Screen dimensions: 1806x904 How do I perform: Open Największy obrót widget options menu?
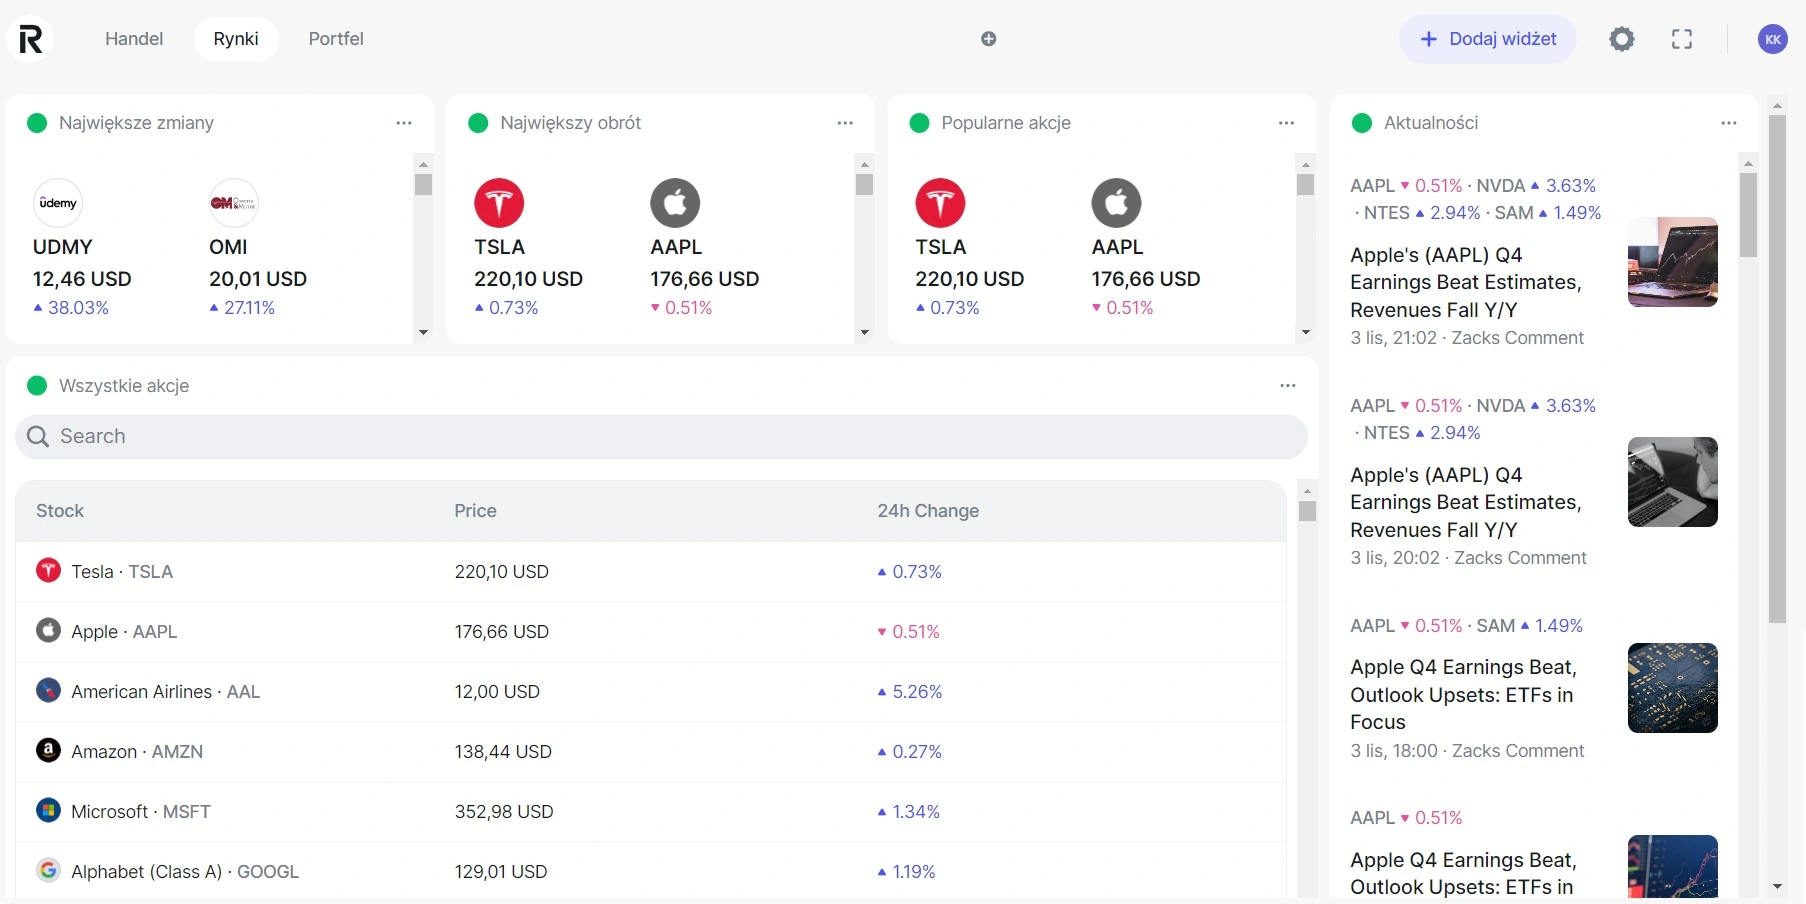[845, 123]
